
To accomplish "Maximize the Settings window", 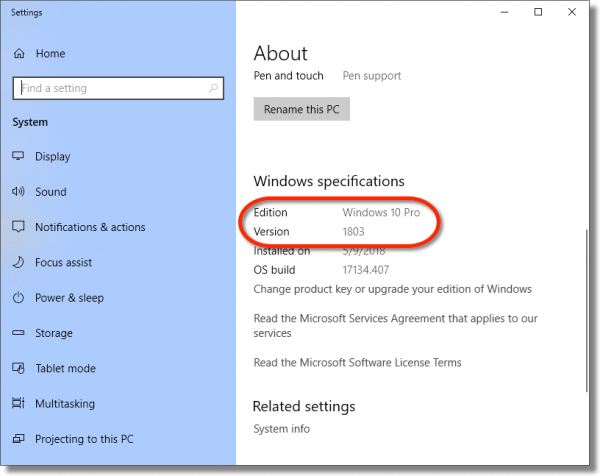I will click(x=538, y=12).
